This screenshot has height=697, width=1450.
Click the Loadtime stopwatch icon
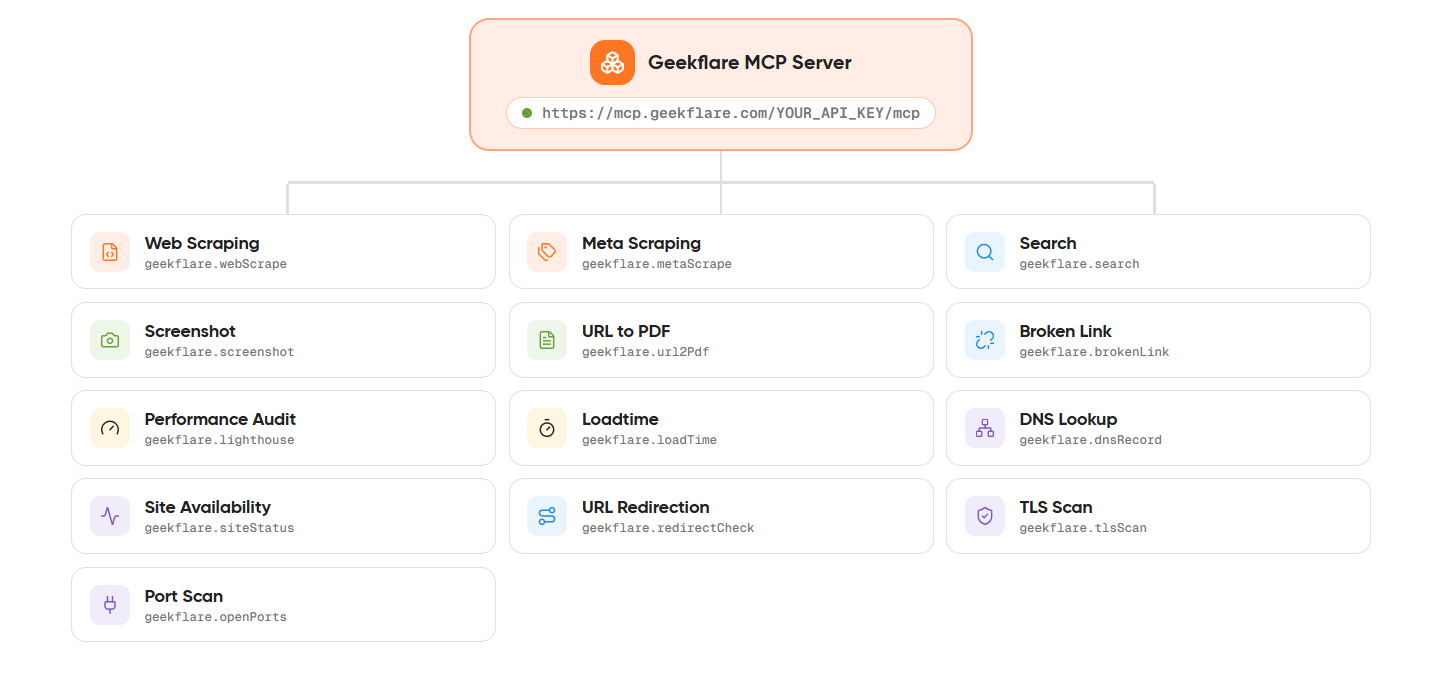547,428
